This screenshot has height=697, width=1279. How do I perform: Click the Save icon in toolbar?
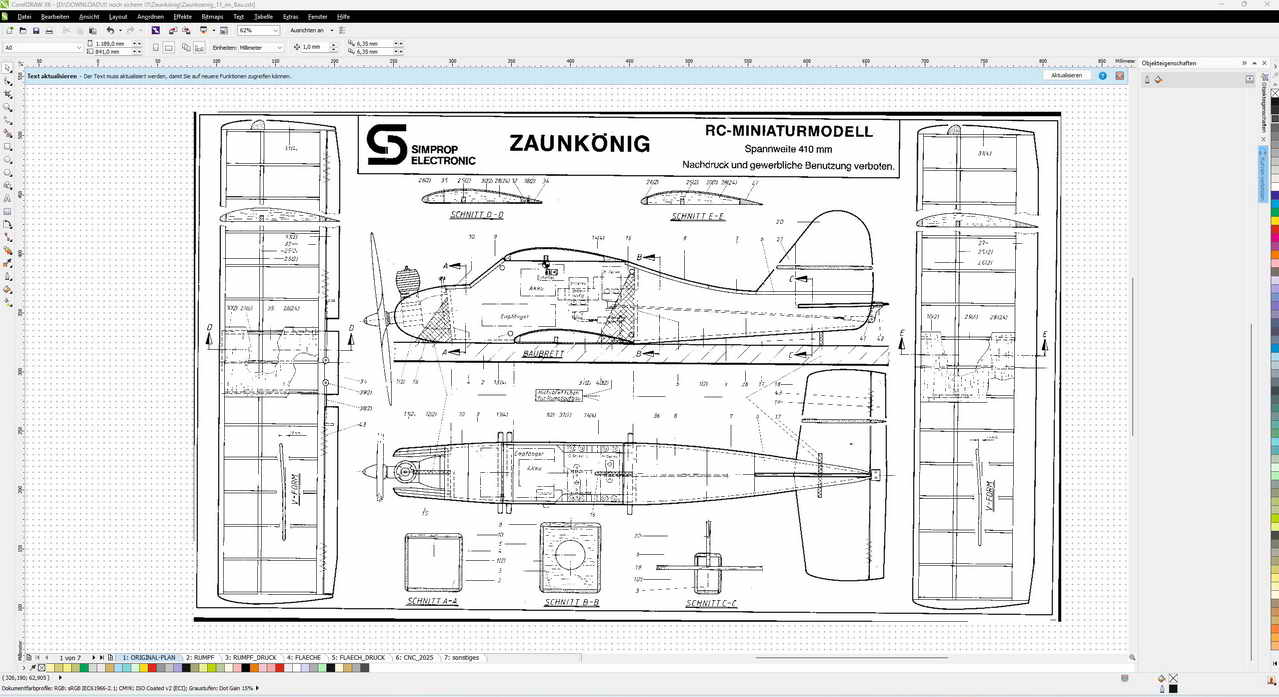36,31
